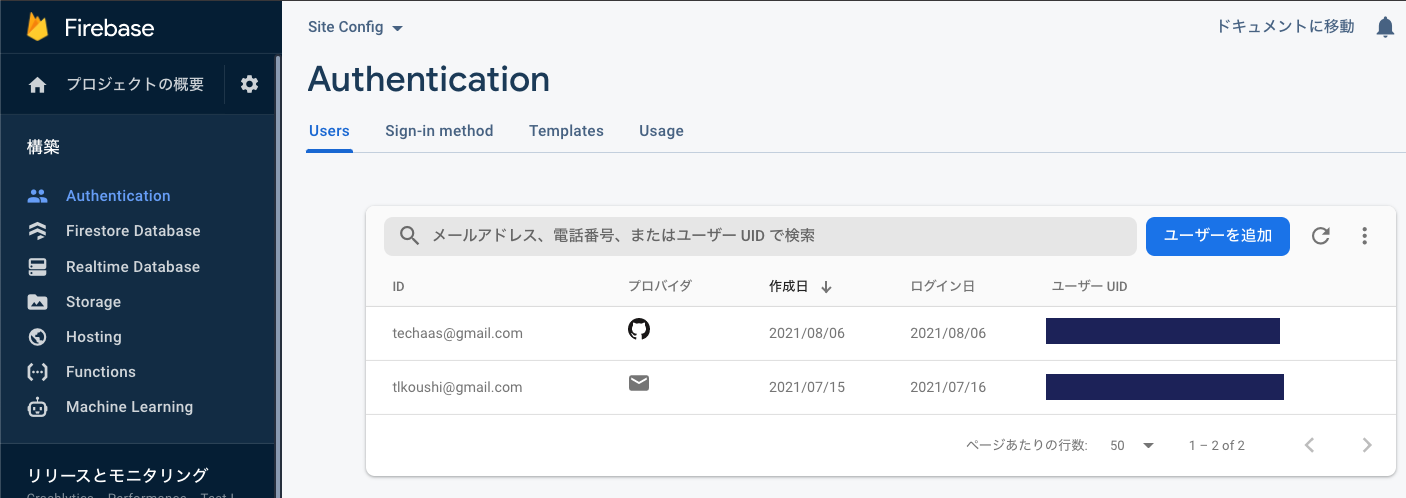Click the Firebase flame logo

pos(38,26)
